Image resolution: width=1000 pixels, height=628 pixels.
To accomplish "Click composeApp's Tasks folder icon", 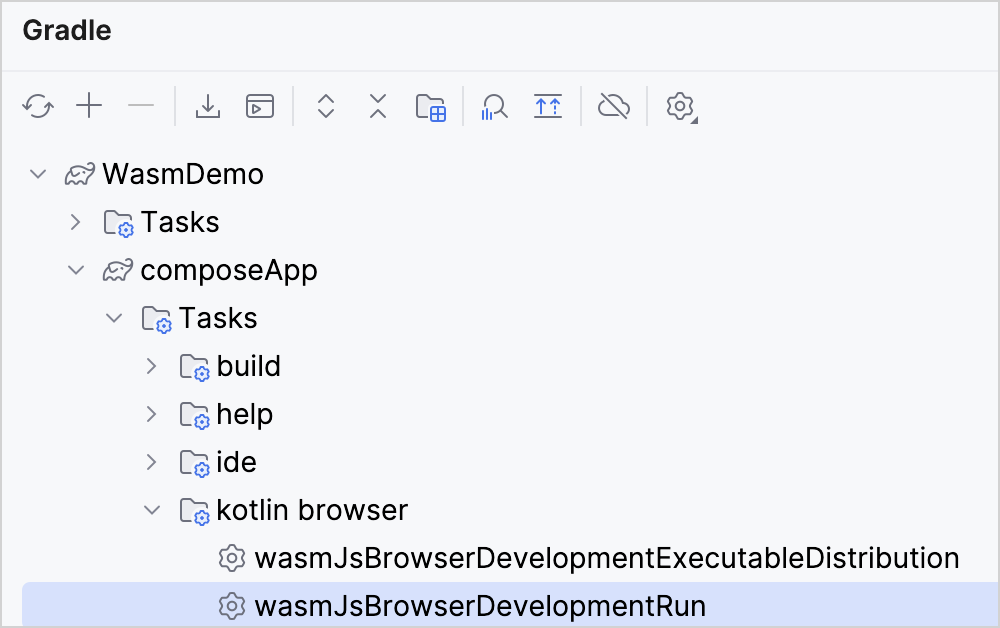I will coord(156,319).
